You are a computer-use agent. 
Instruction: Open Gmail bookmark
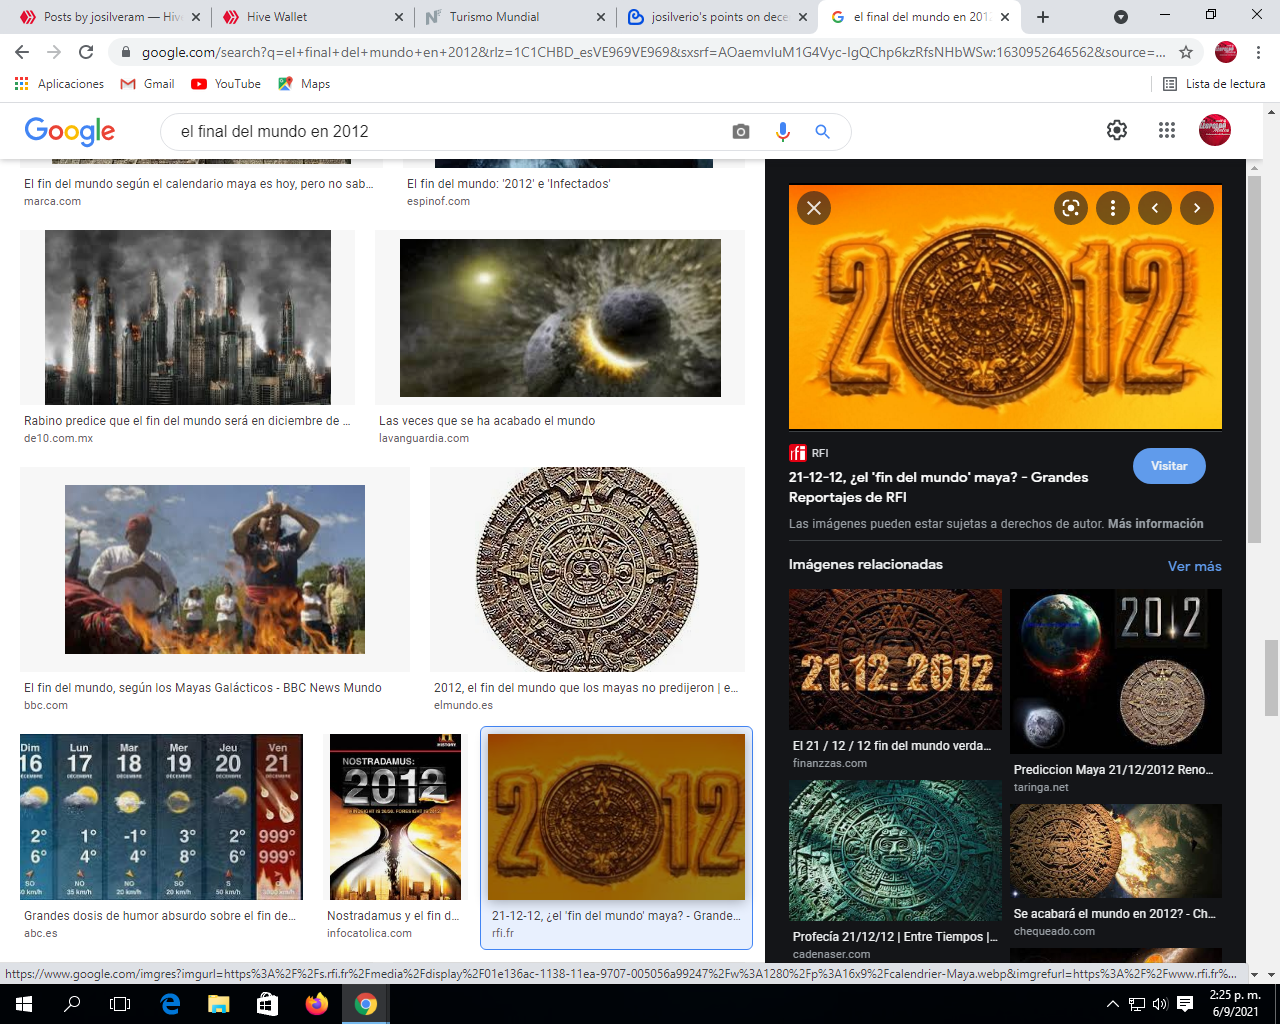[x=147, y=84]
